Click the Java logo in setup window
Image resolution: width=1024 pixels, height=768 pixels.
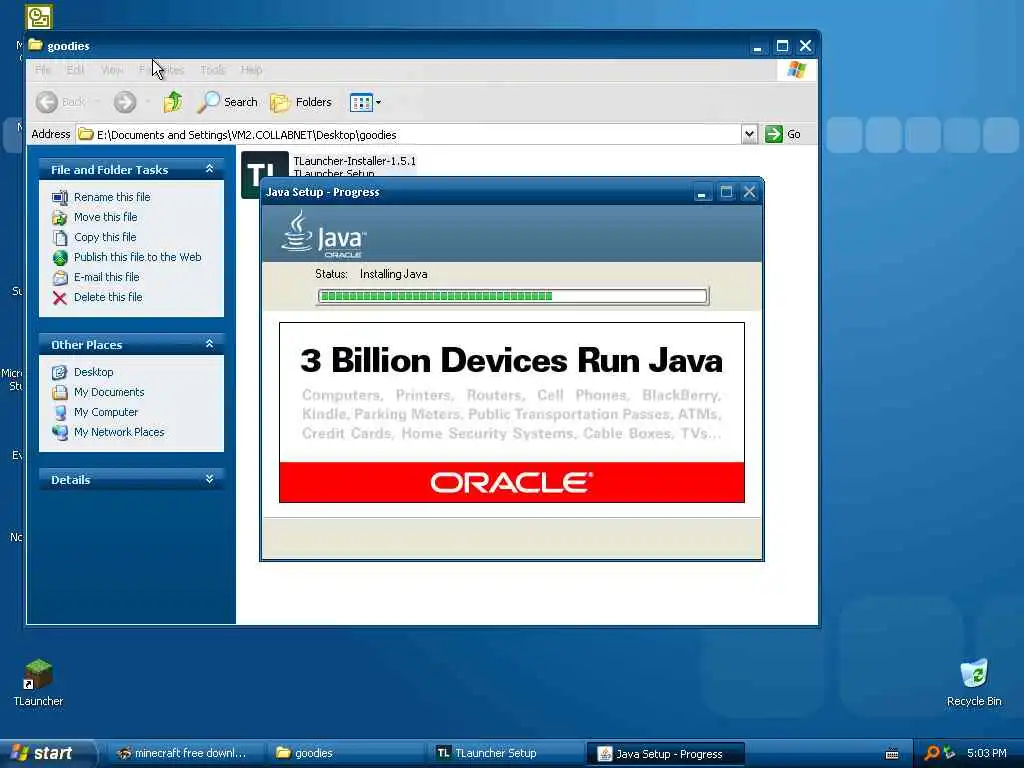324,234
